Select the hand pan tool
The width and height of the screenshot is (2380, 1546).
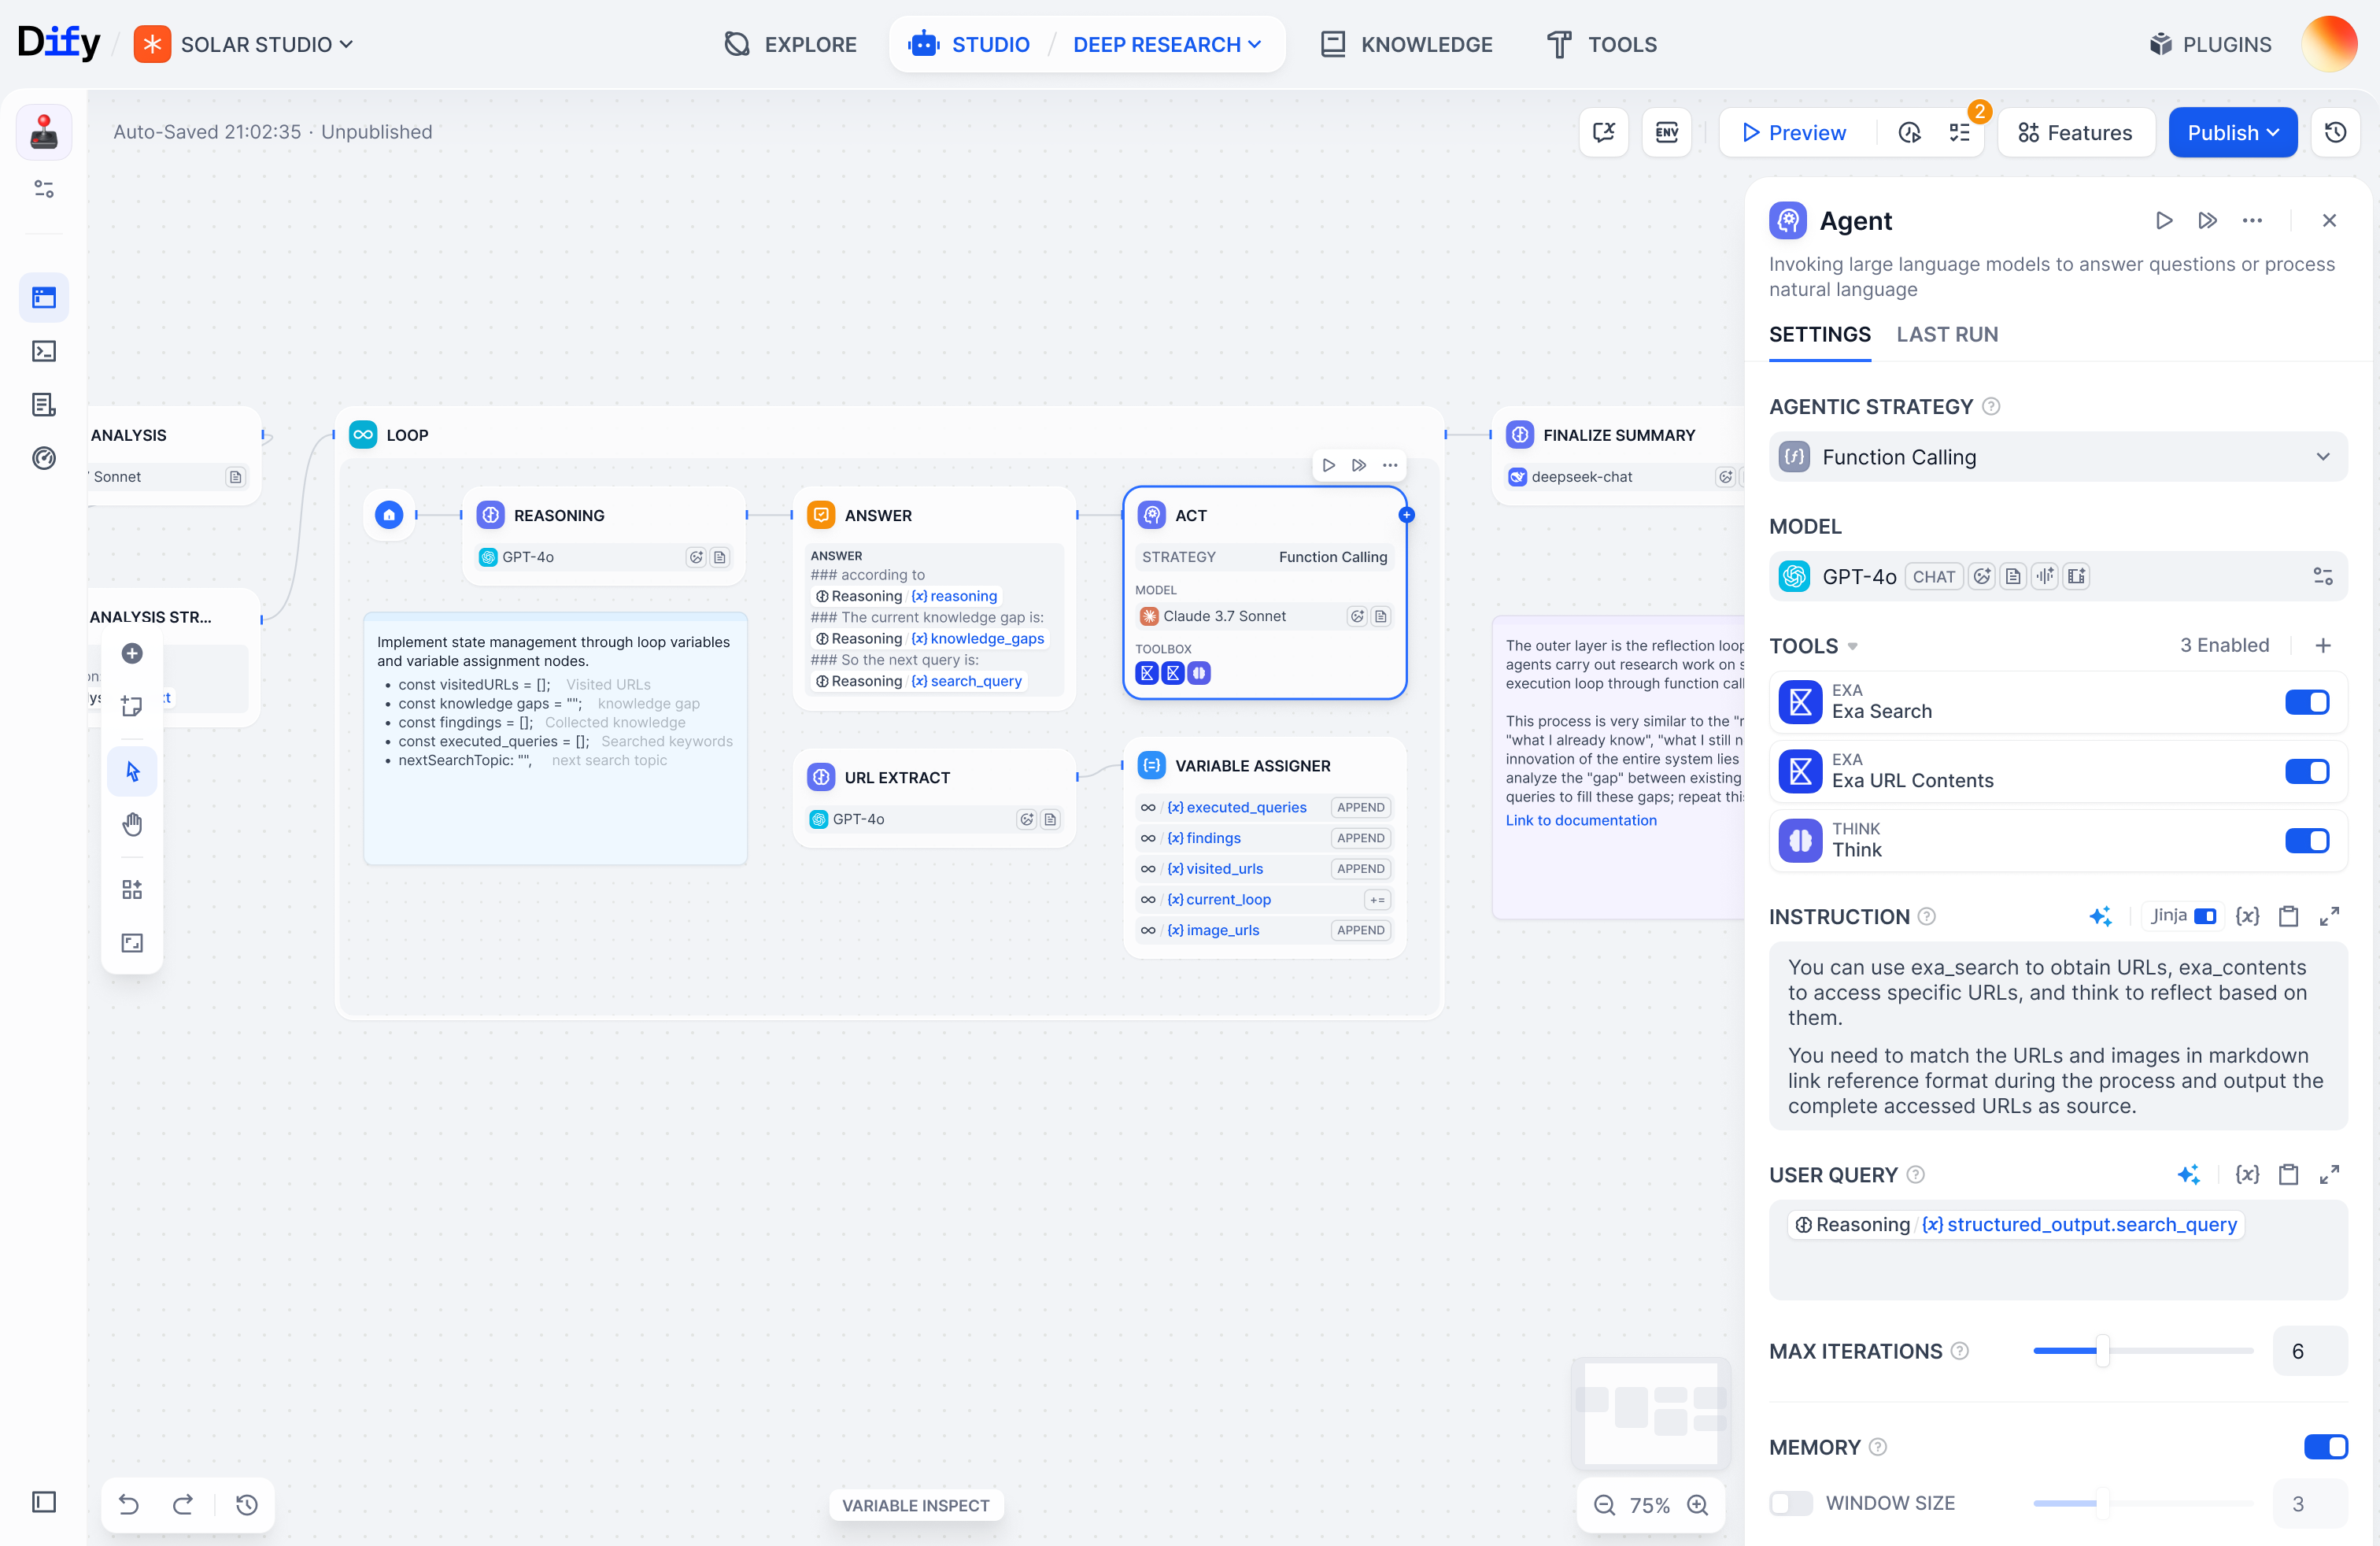click(132, 824)
